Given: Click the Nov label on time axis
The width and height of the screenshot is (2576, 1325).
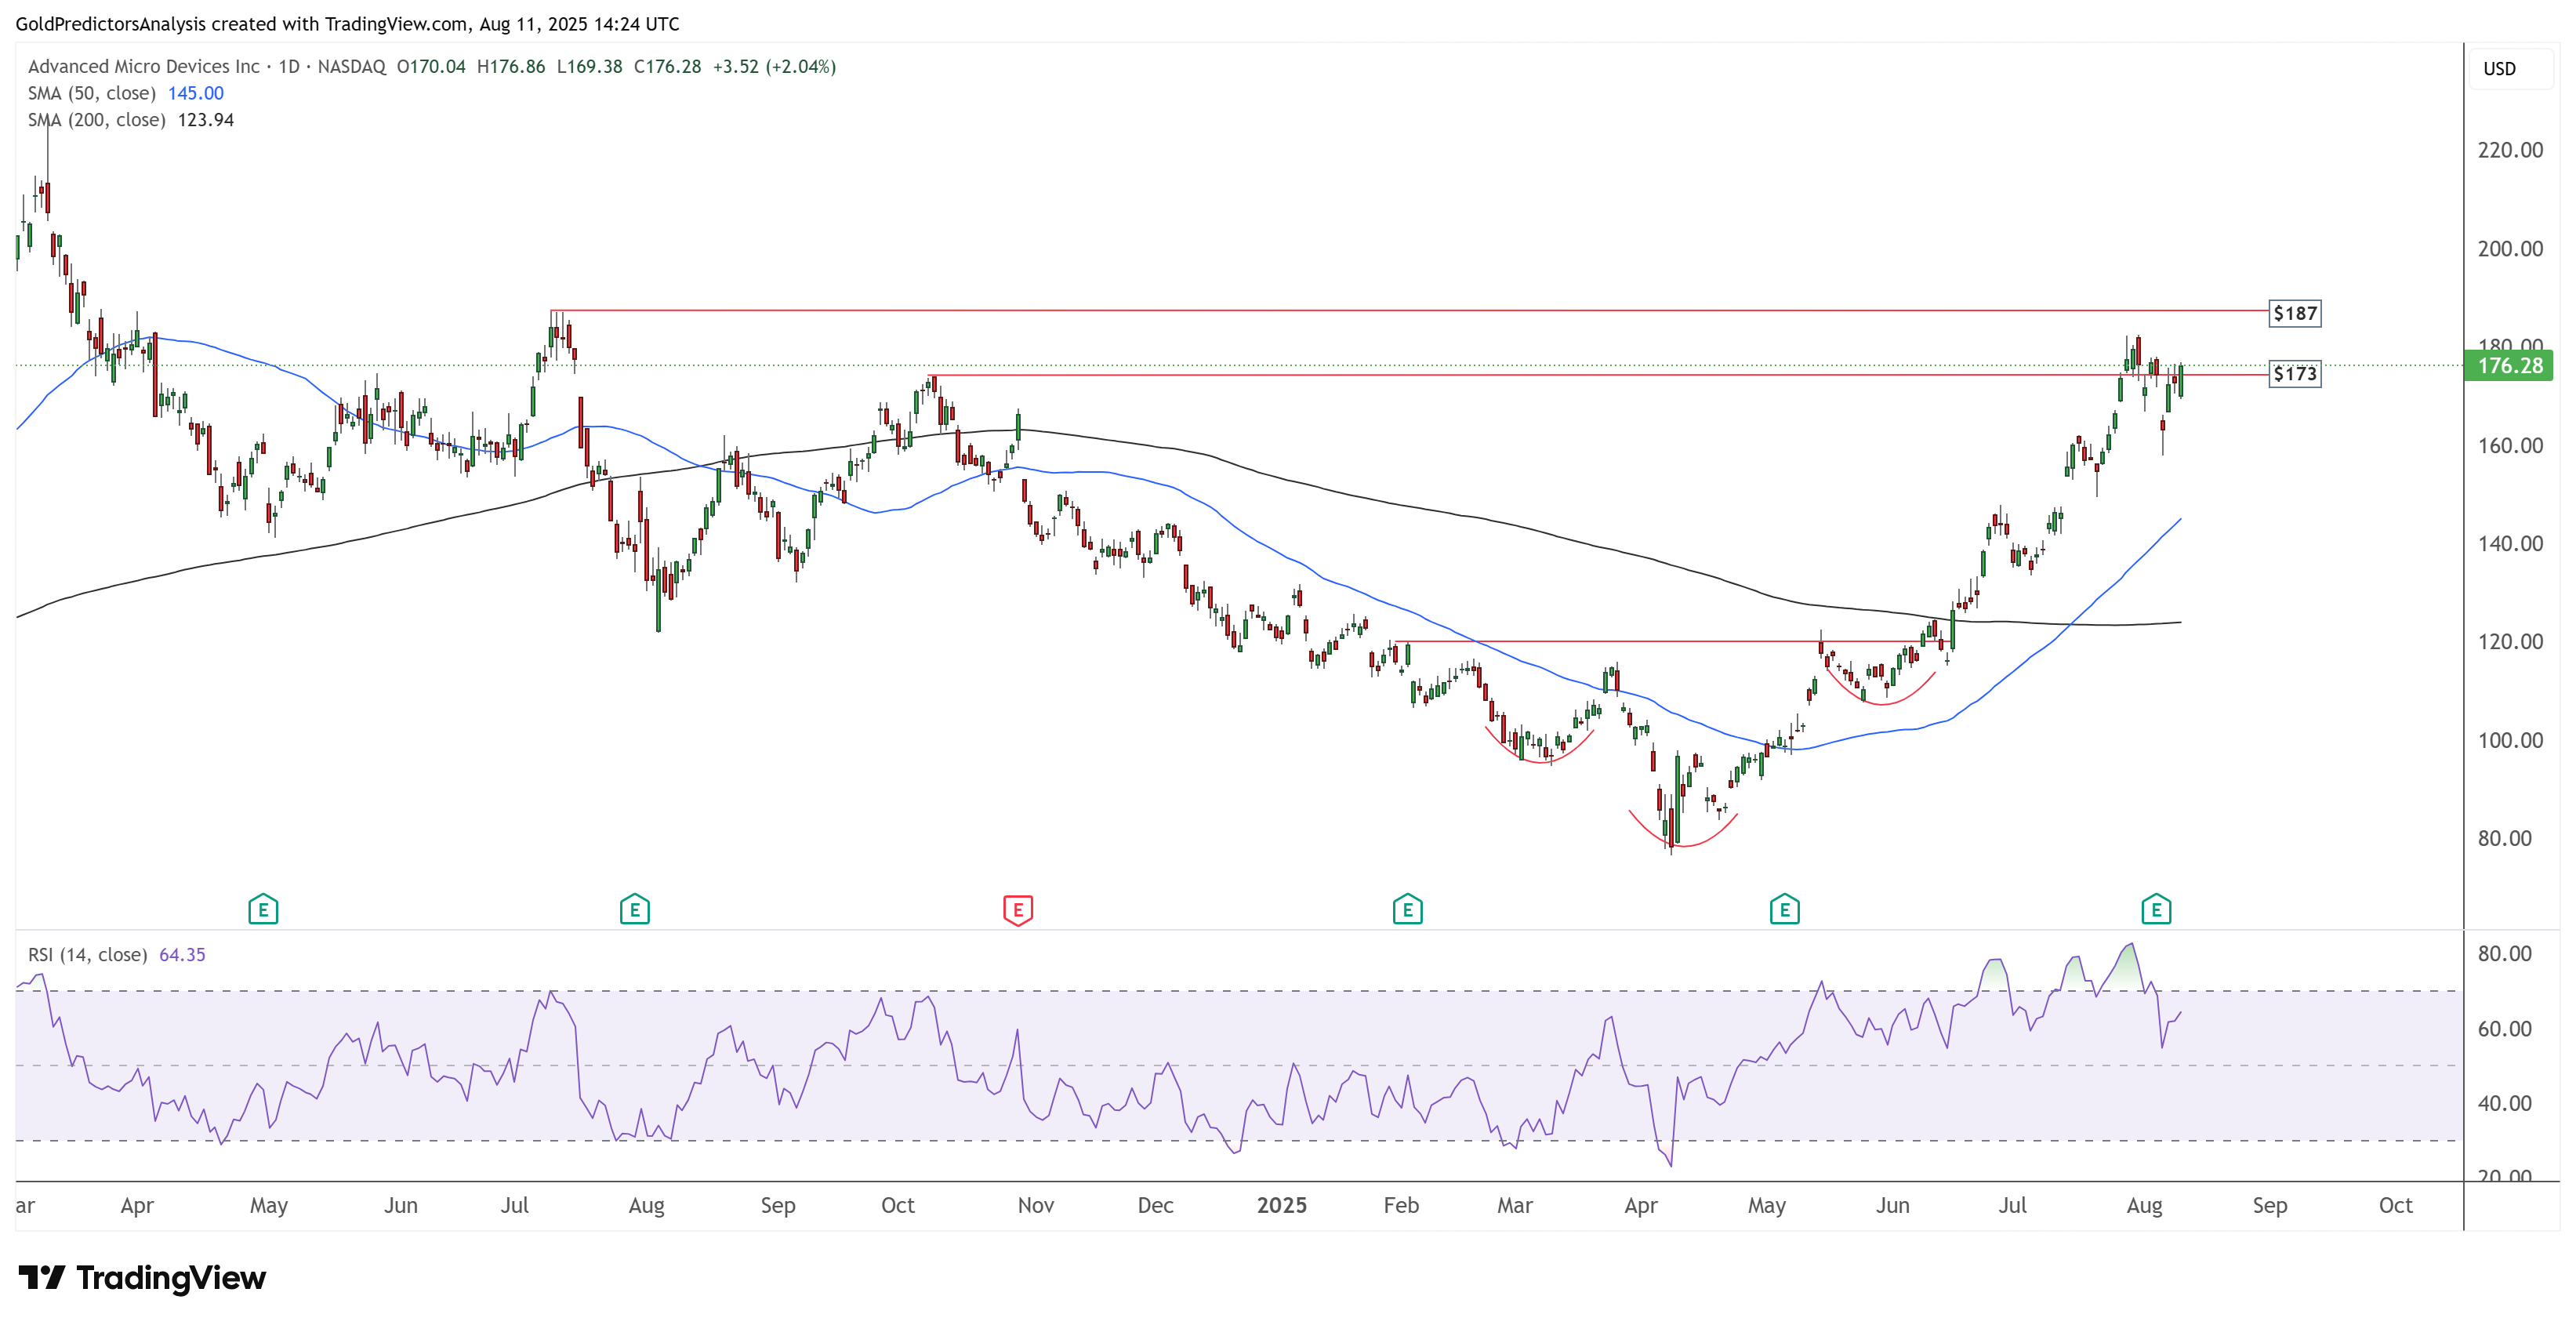Looking at the screenshot, I should click(x=1036, y=1205).
